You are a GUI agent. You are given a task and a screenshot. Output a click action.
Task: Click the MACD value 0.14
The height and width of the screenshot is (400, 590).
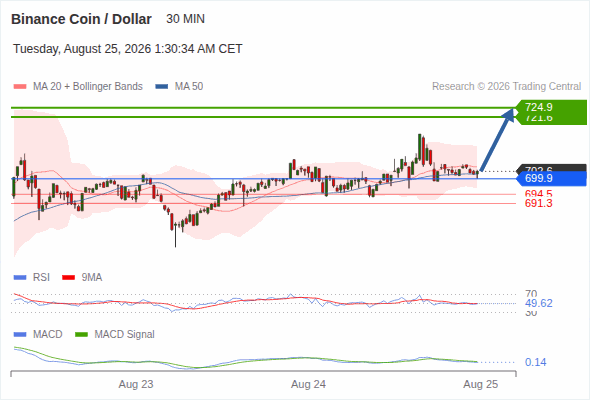tap(535, 362)
